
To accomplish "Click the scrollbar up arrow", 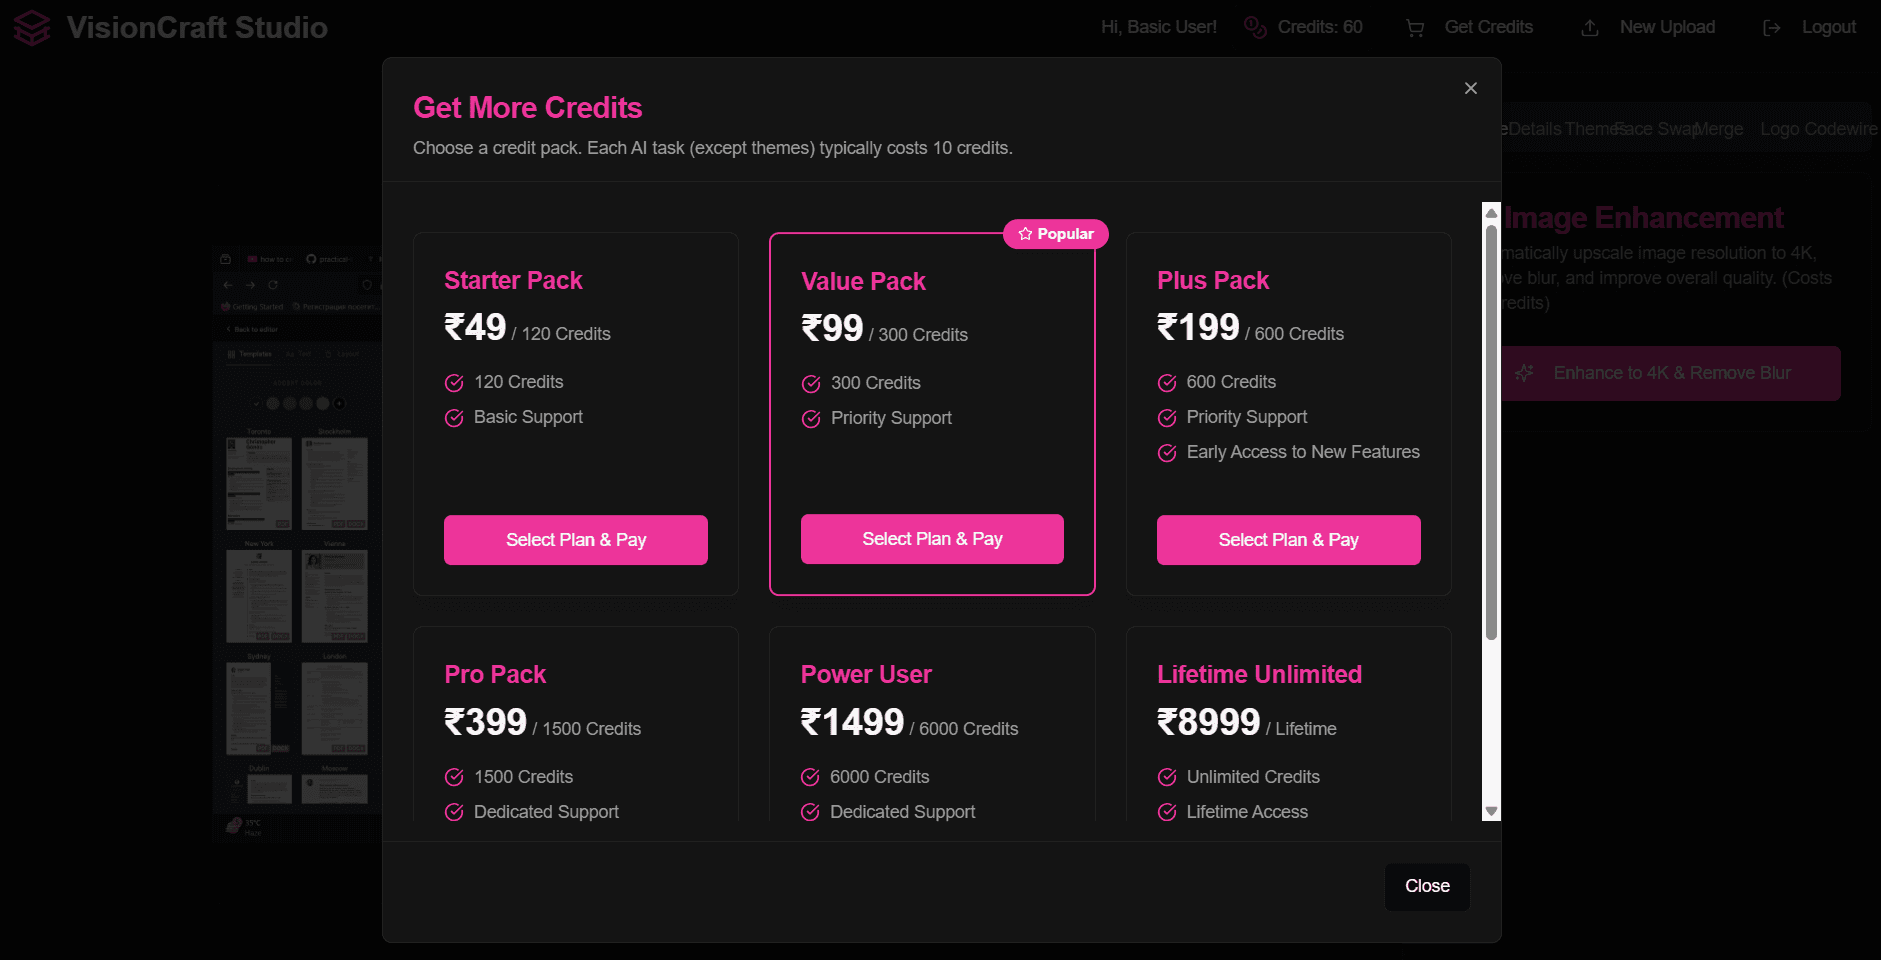I will (1491, 212).
